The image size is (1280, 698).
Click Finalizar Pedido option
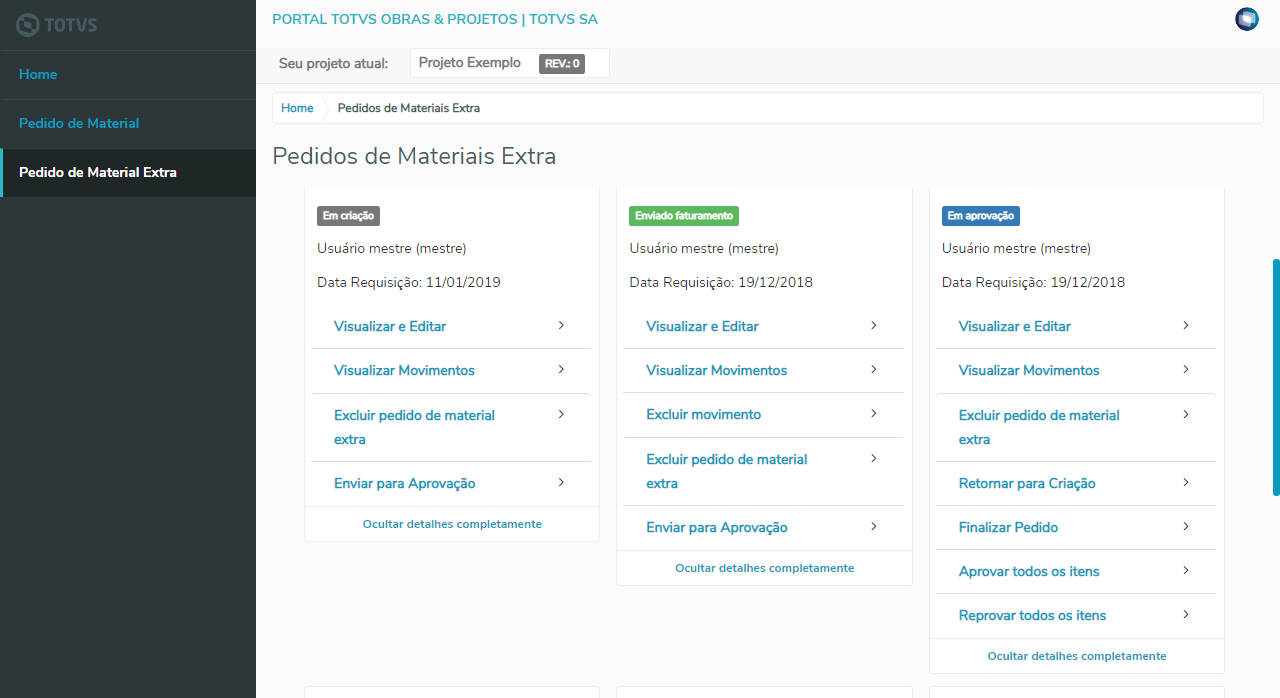point(1008,528)
